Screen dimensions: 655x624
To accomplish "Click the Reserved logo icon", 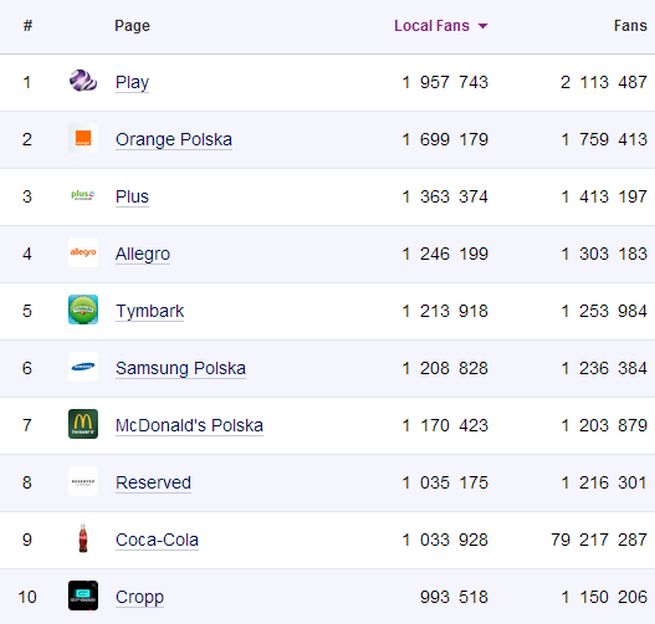I will [83, 481].
